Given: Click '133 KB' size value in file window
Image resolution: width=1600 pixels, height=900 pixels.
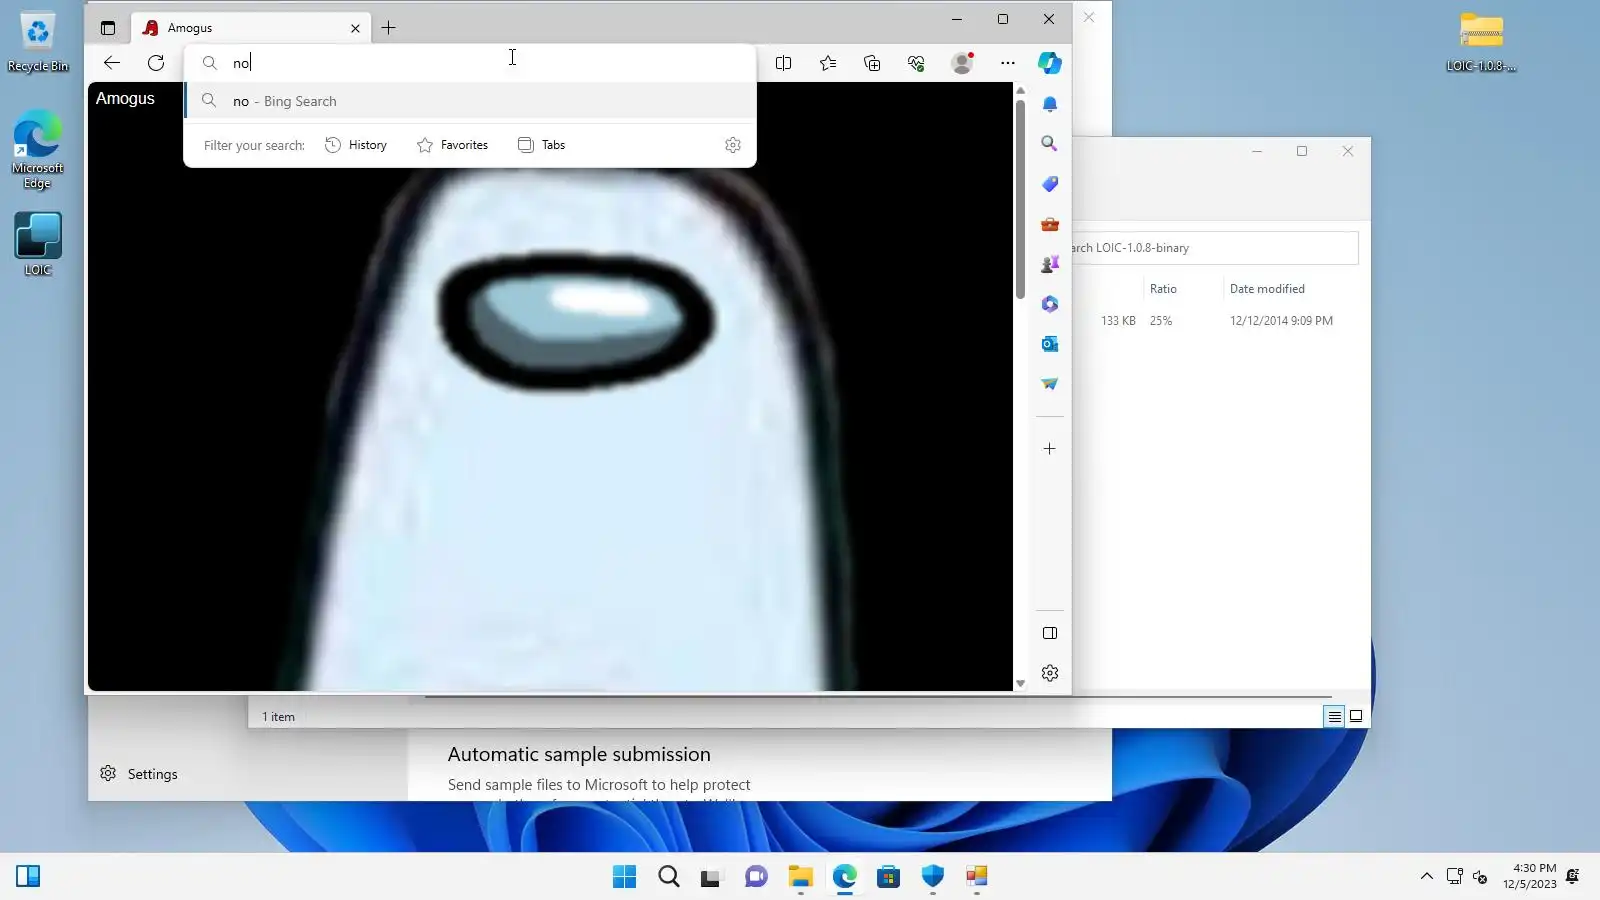Looking at the screenshot, I should [x=1118, y=321].
